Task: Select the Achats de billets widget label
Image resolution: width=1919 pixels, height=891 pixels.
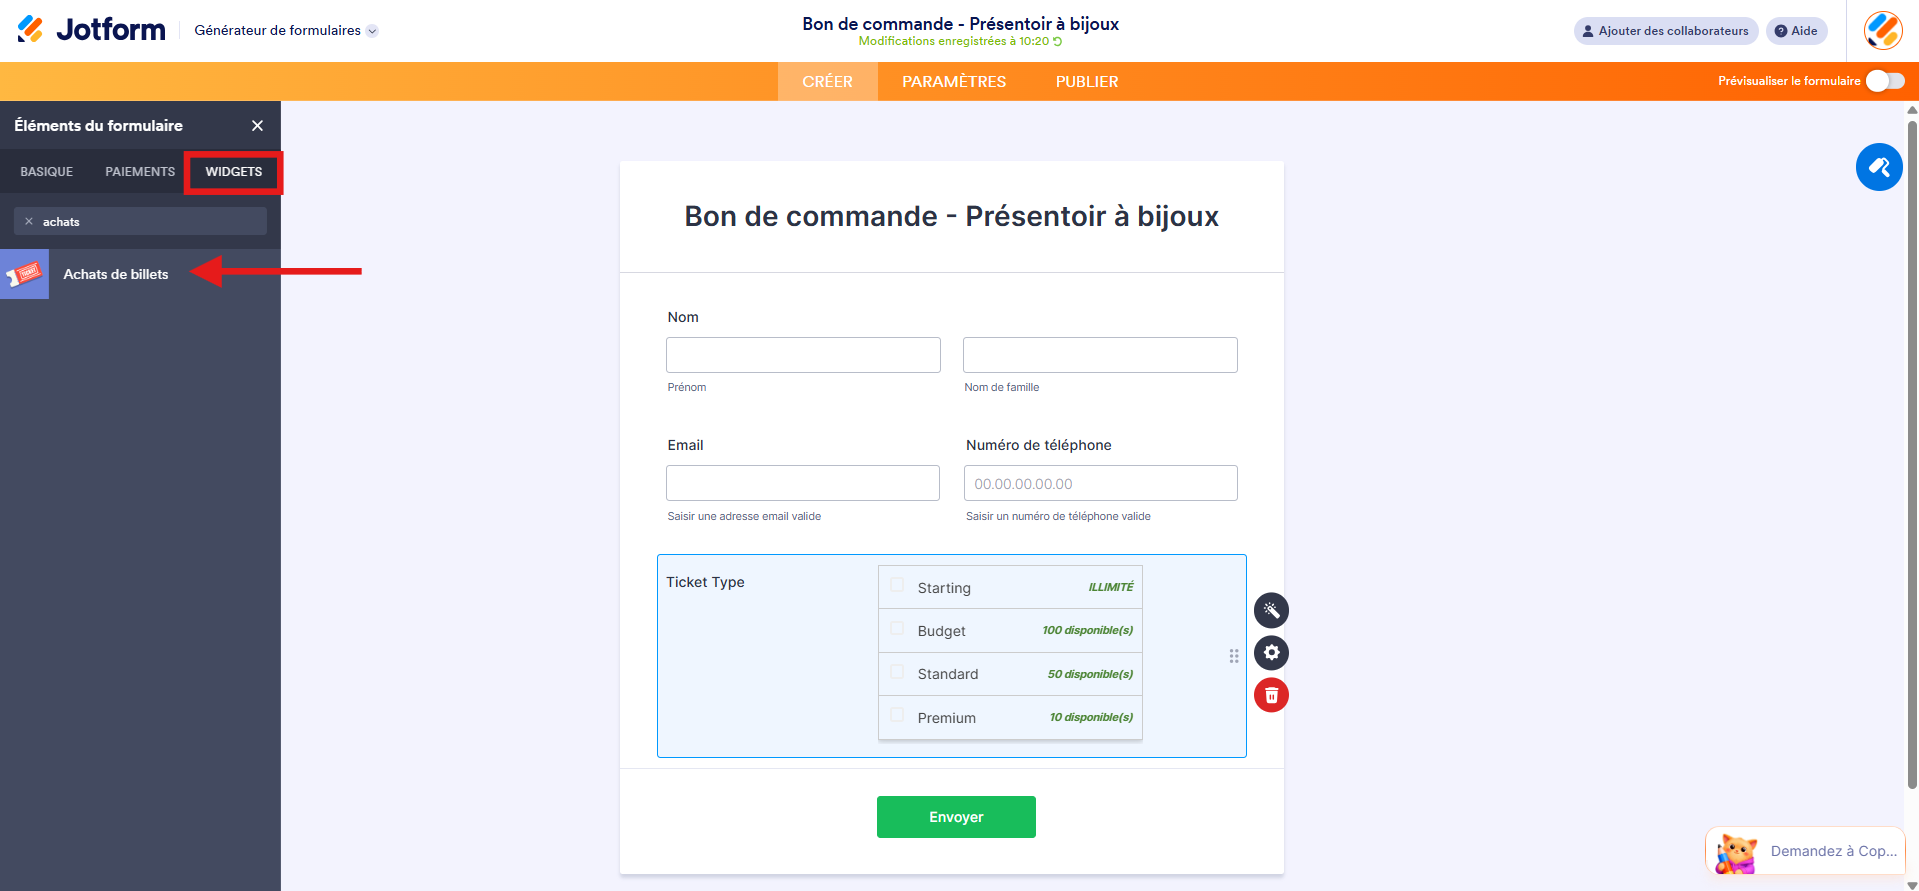Action: point(116,274)
